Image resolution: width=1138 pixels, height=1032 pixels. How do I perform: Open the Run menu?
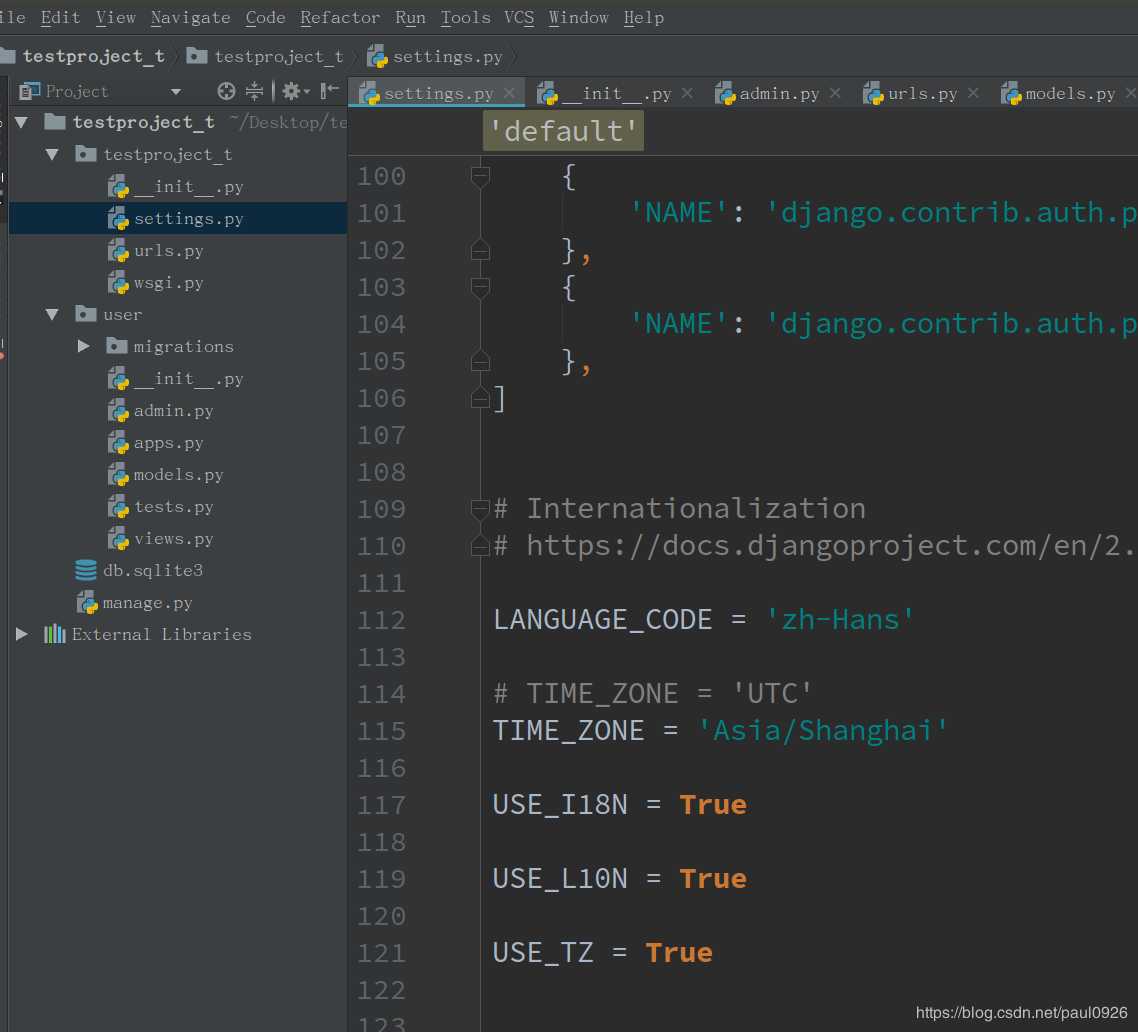pos(410,17)
